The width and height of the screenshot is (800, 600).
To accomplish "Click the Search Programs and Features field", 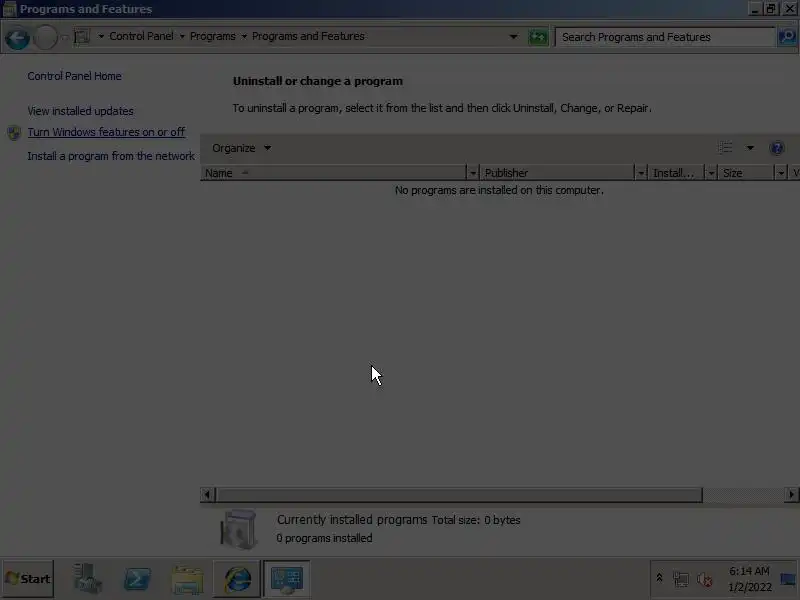I will click(x=665, y=37).
